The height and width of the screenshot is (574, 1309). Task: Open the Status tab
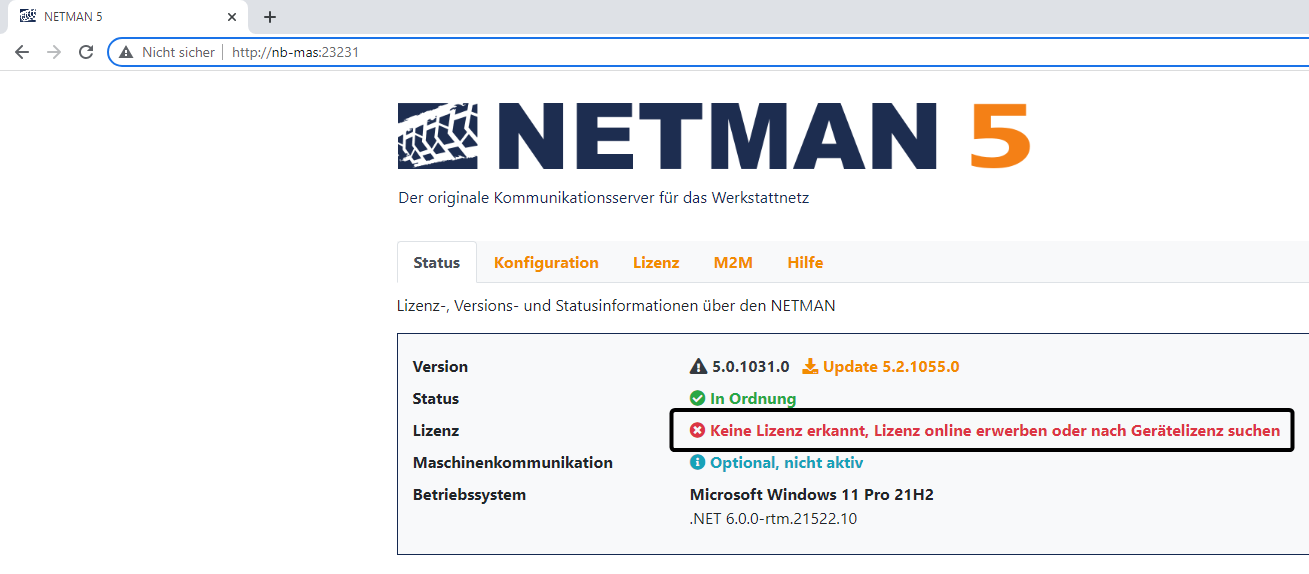(437, 263)
